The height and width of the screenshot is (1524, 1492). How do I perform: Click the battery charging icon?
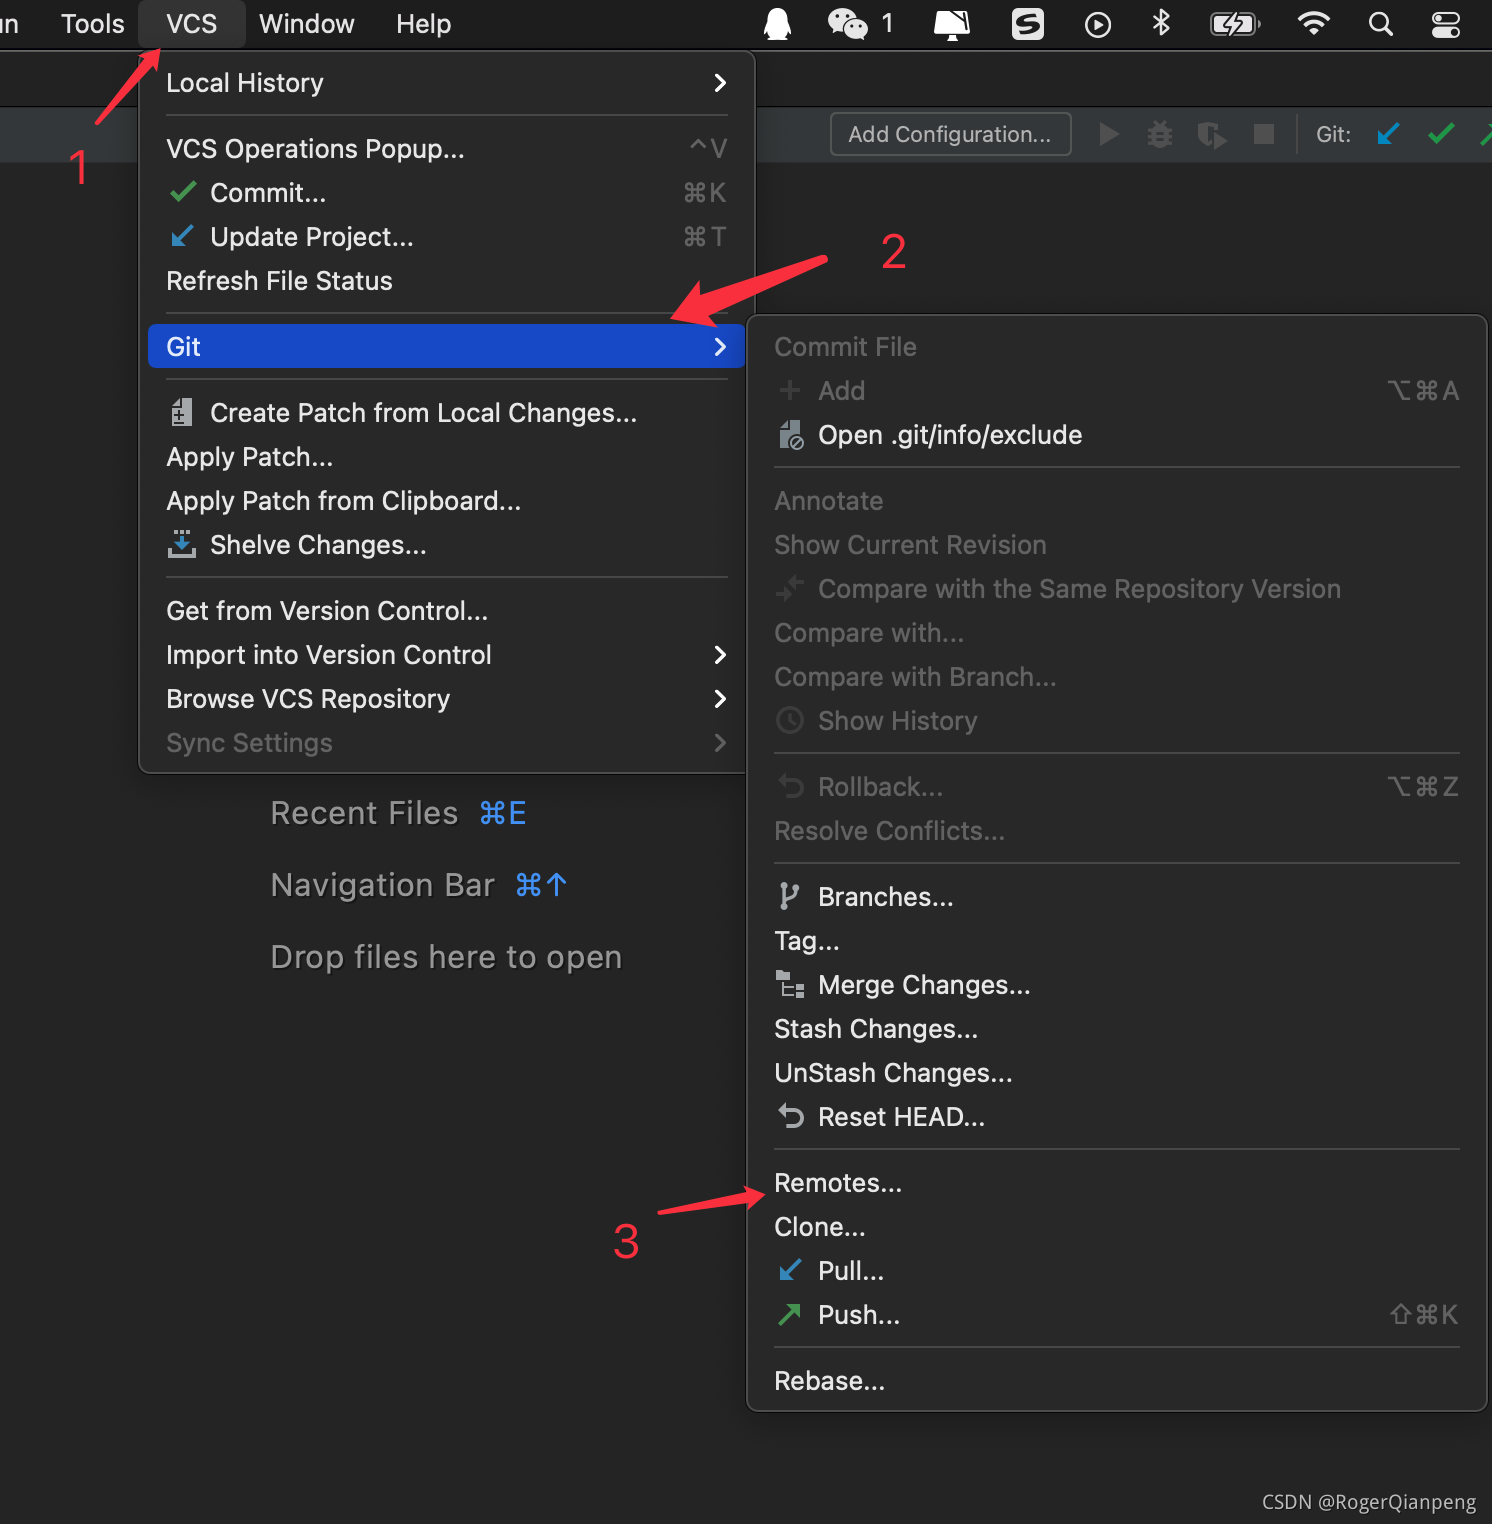point(1235,24)
